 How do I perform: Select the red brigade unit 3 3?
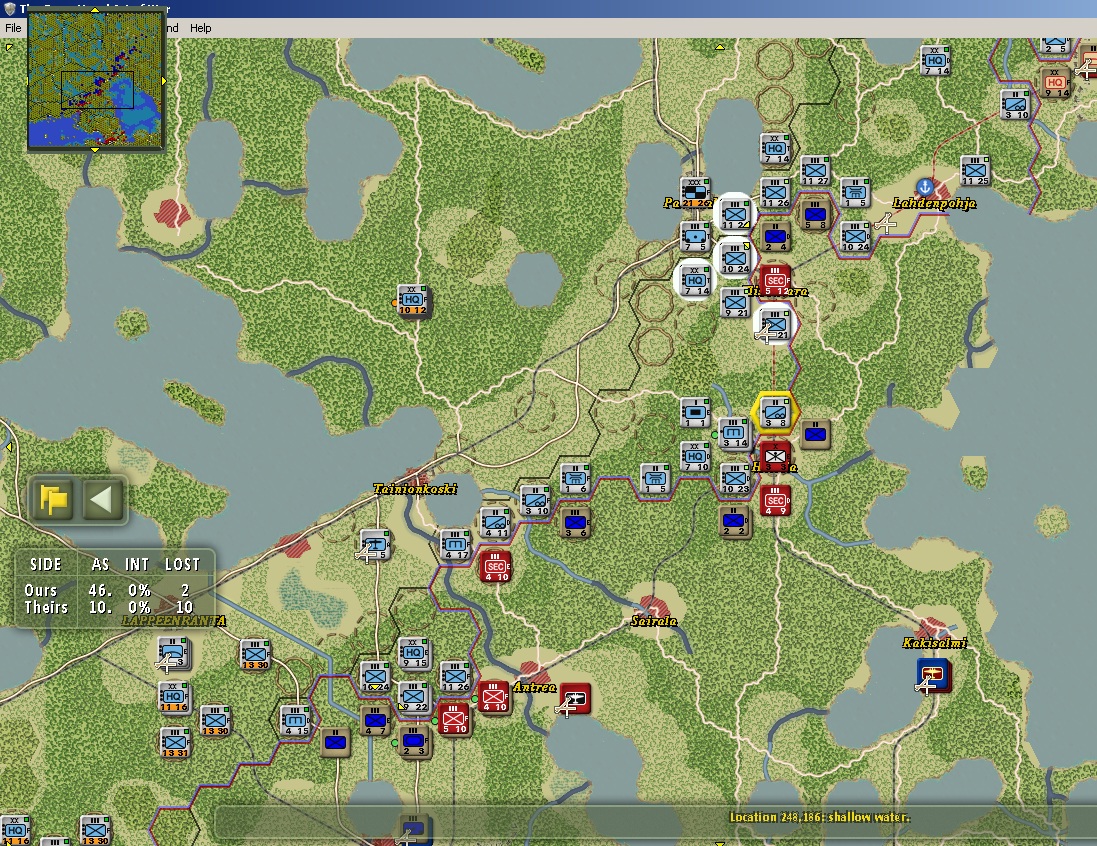[x=775, y=457]
